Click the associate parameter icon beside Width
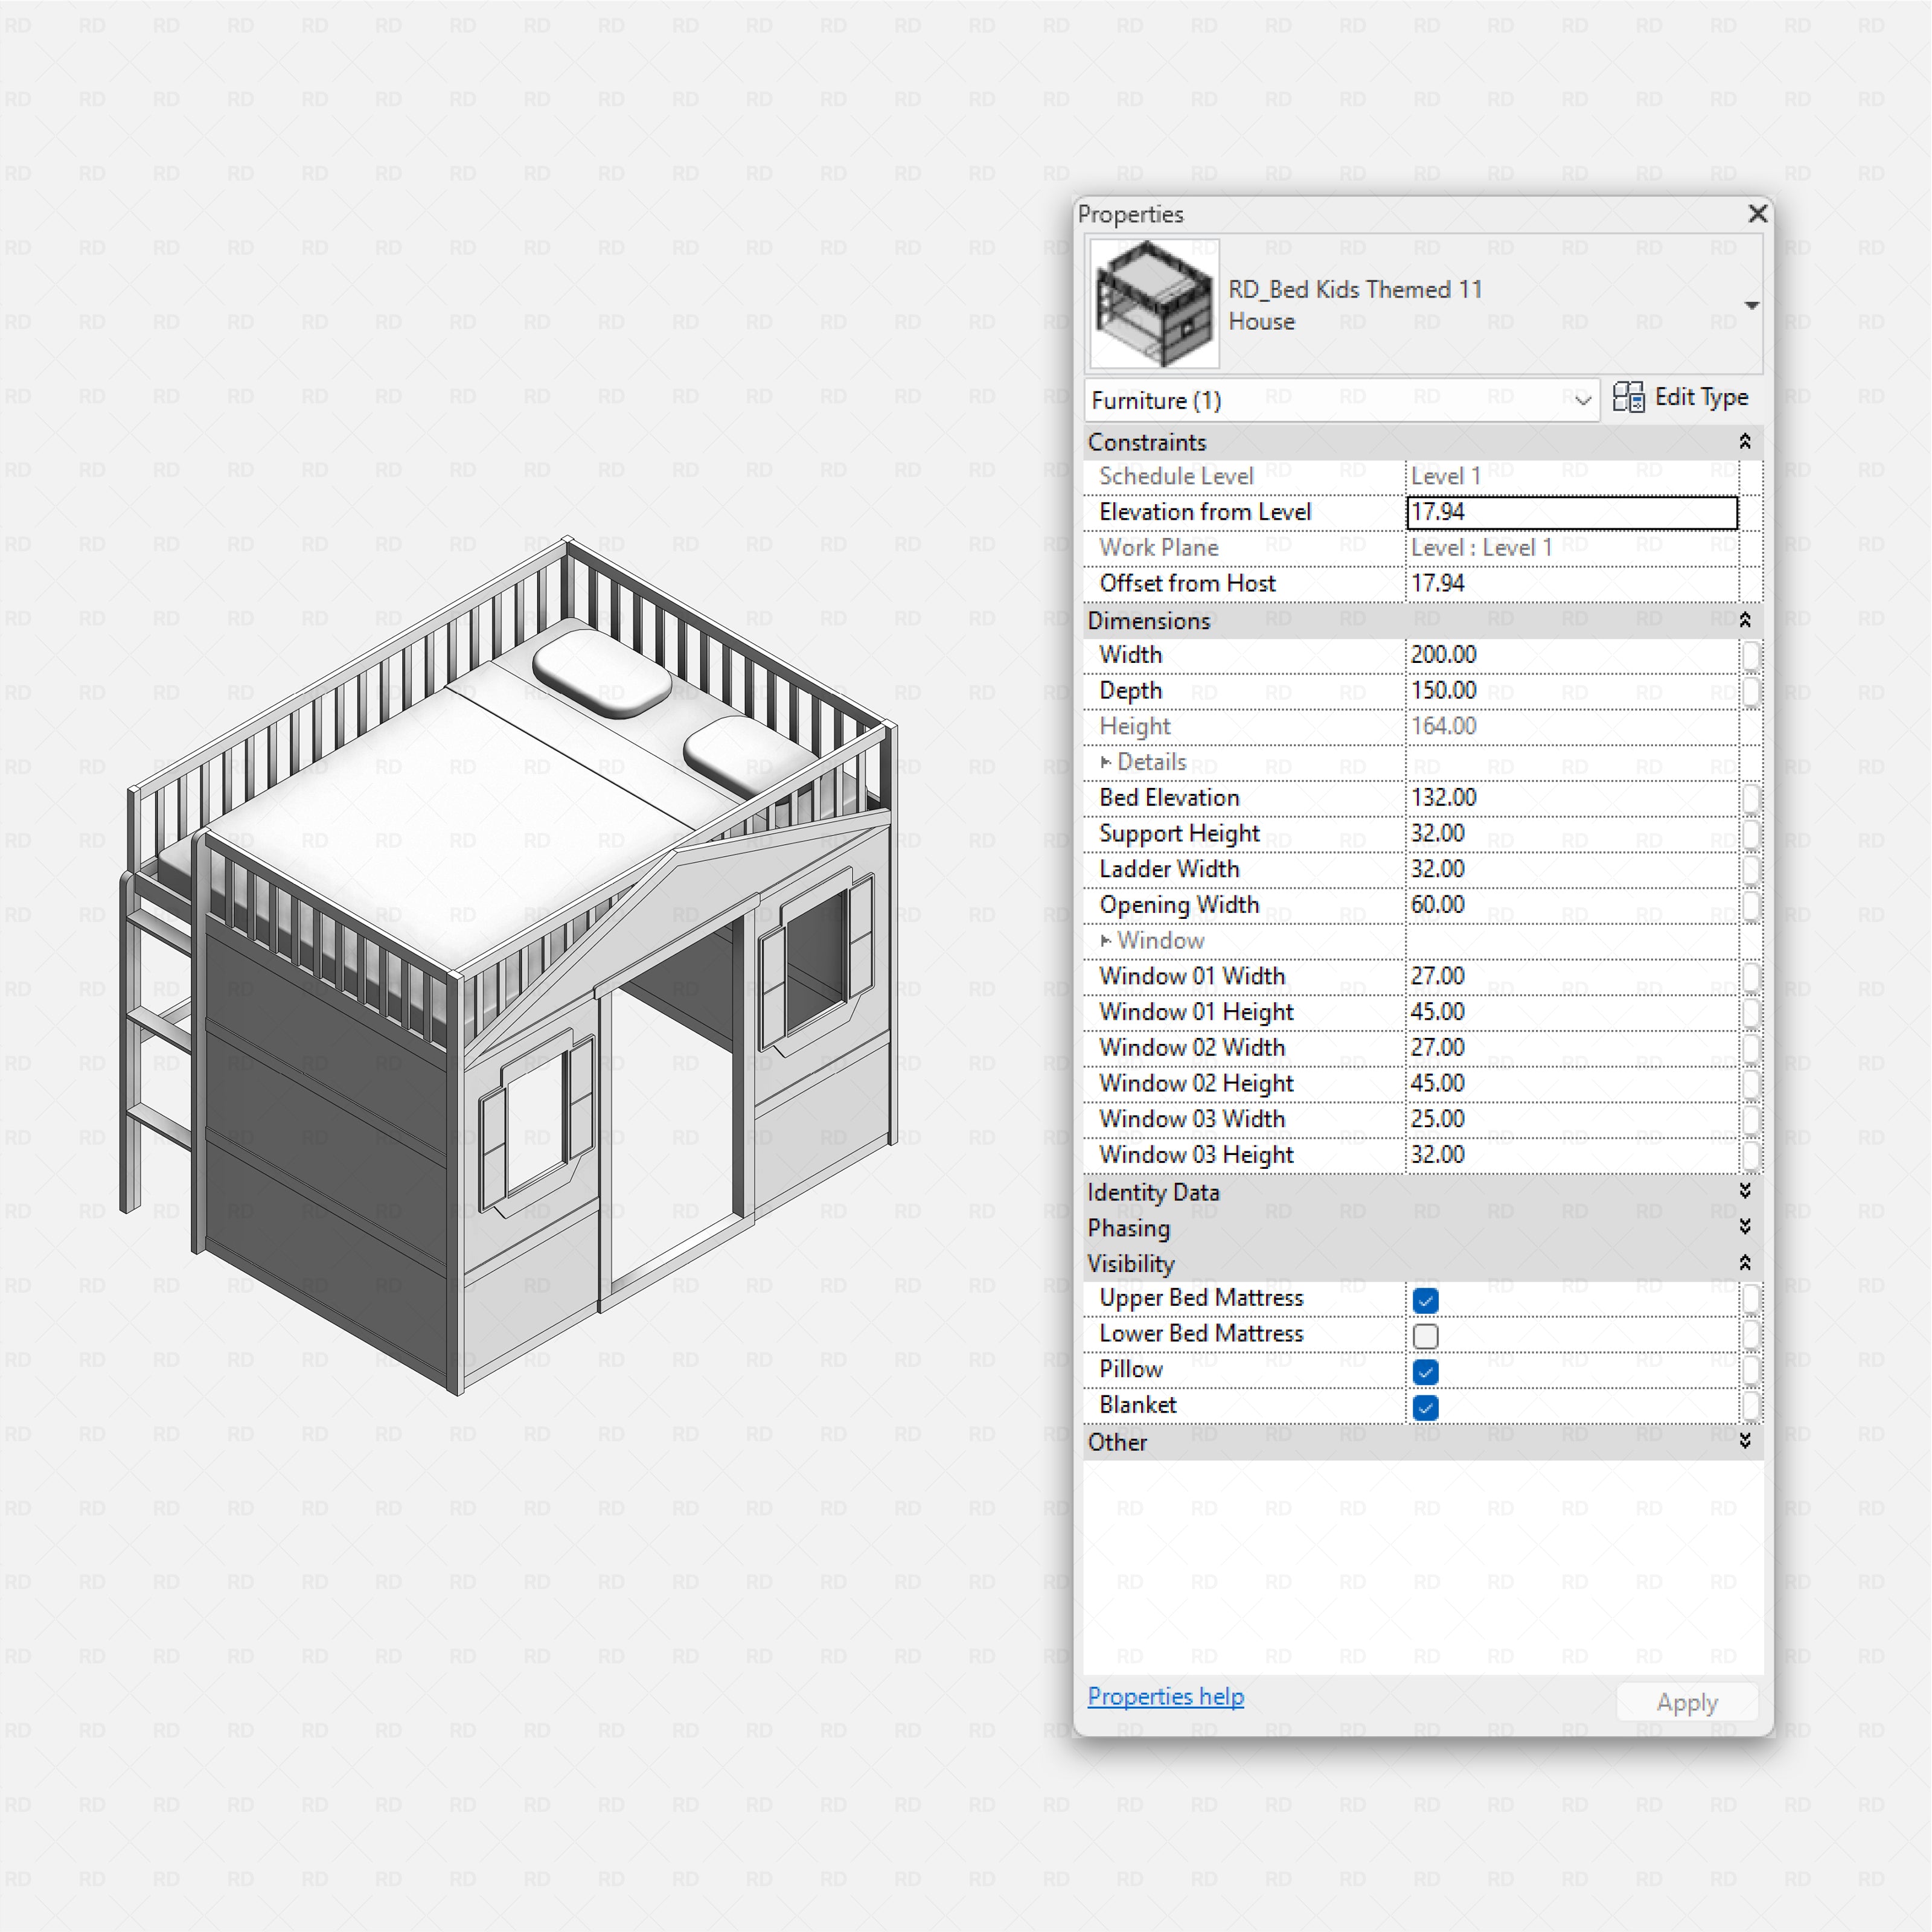This screenshot has height=1932, width=1932. pos(1752,656)
